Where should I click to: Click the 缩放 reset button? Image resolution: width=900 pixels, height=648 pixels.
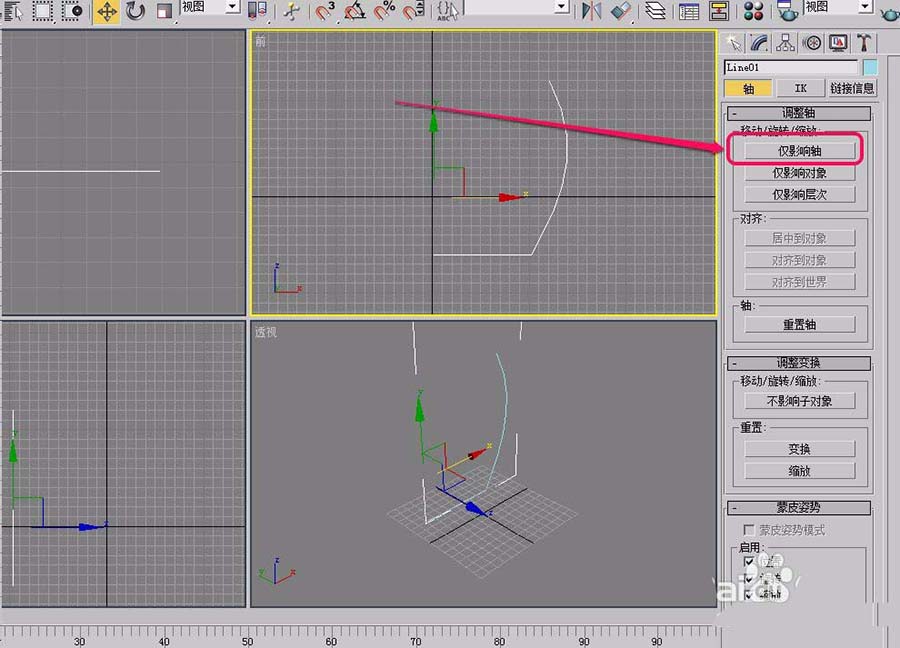coord(800,471)
